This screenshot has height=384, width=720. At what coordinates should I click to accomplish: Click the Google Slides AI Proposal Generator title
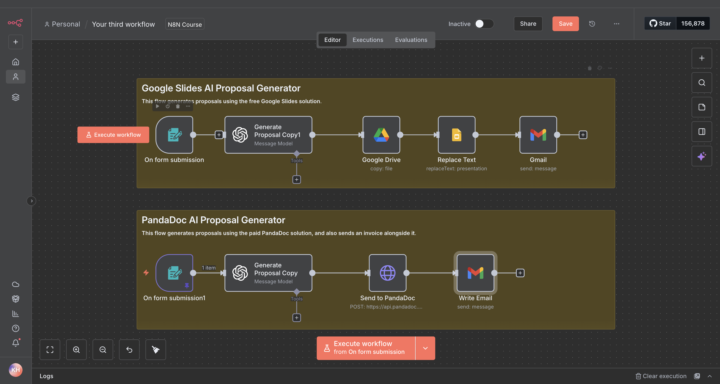221,88
